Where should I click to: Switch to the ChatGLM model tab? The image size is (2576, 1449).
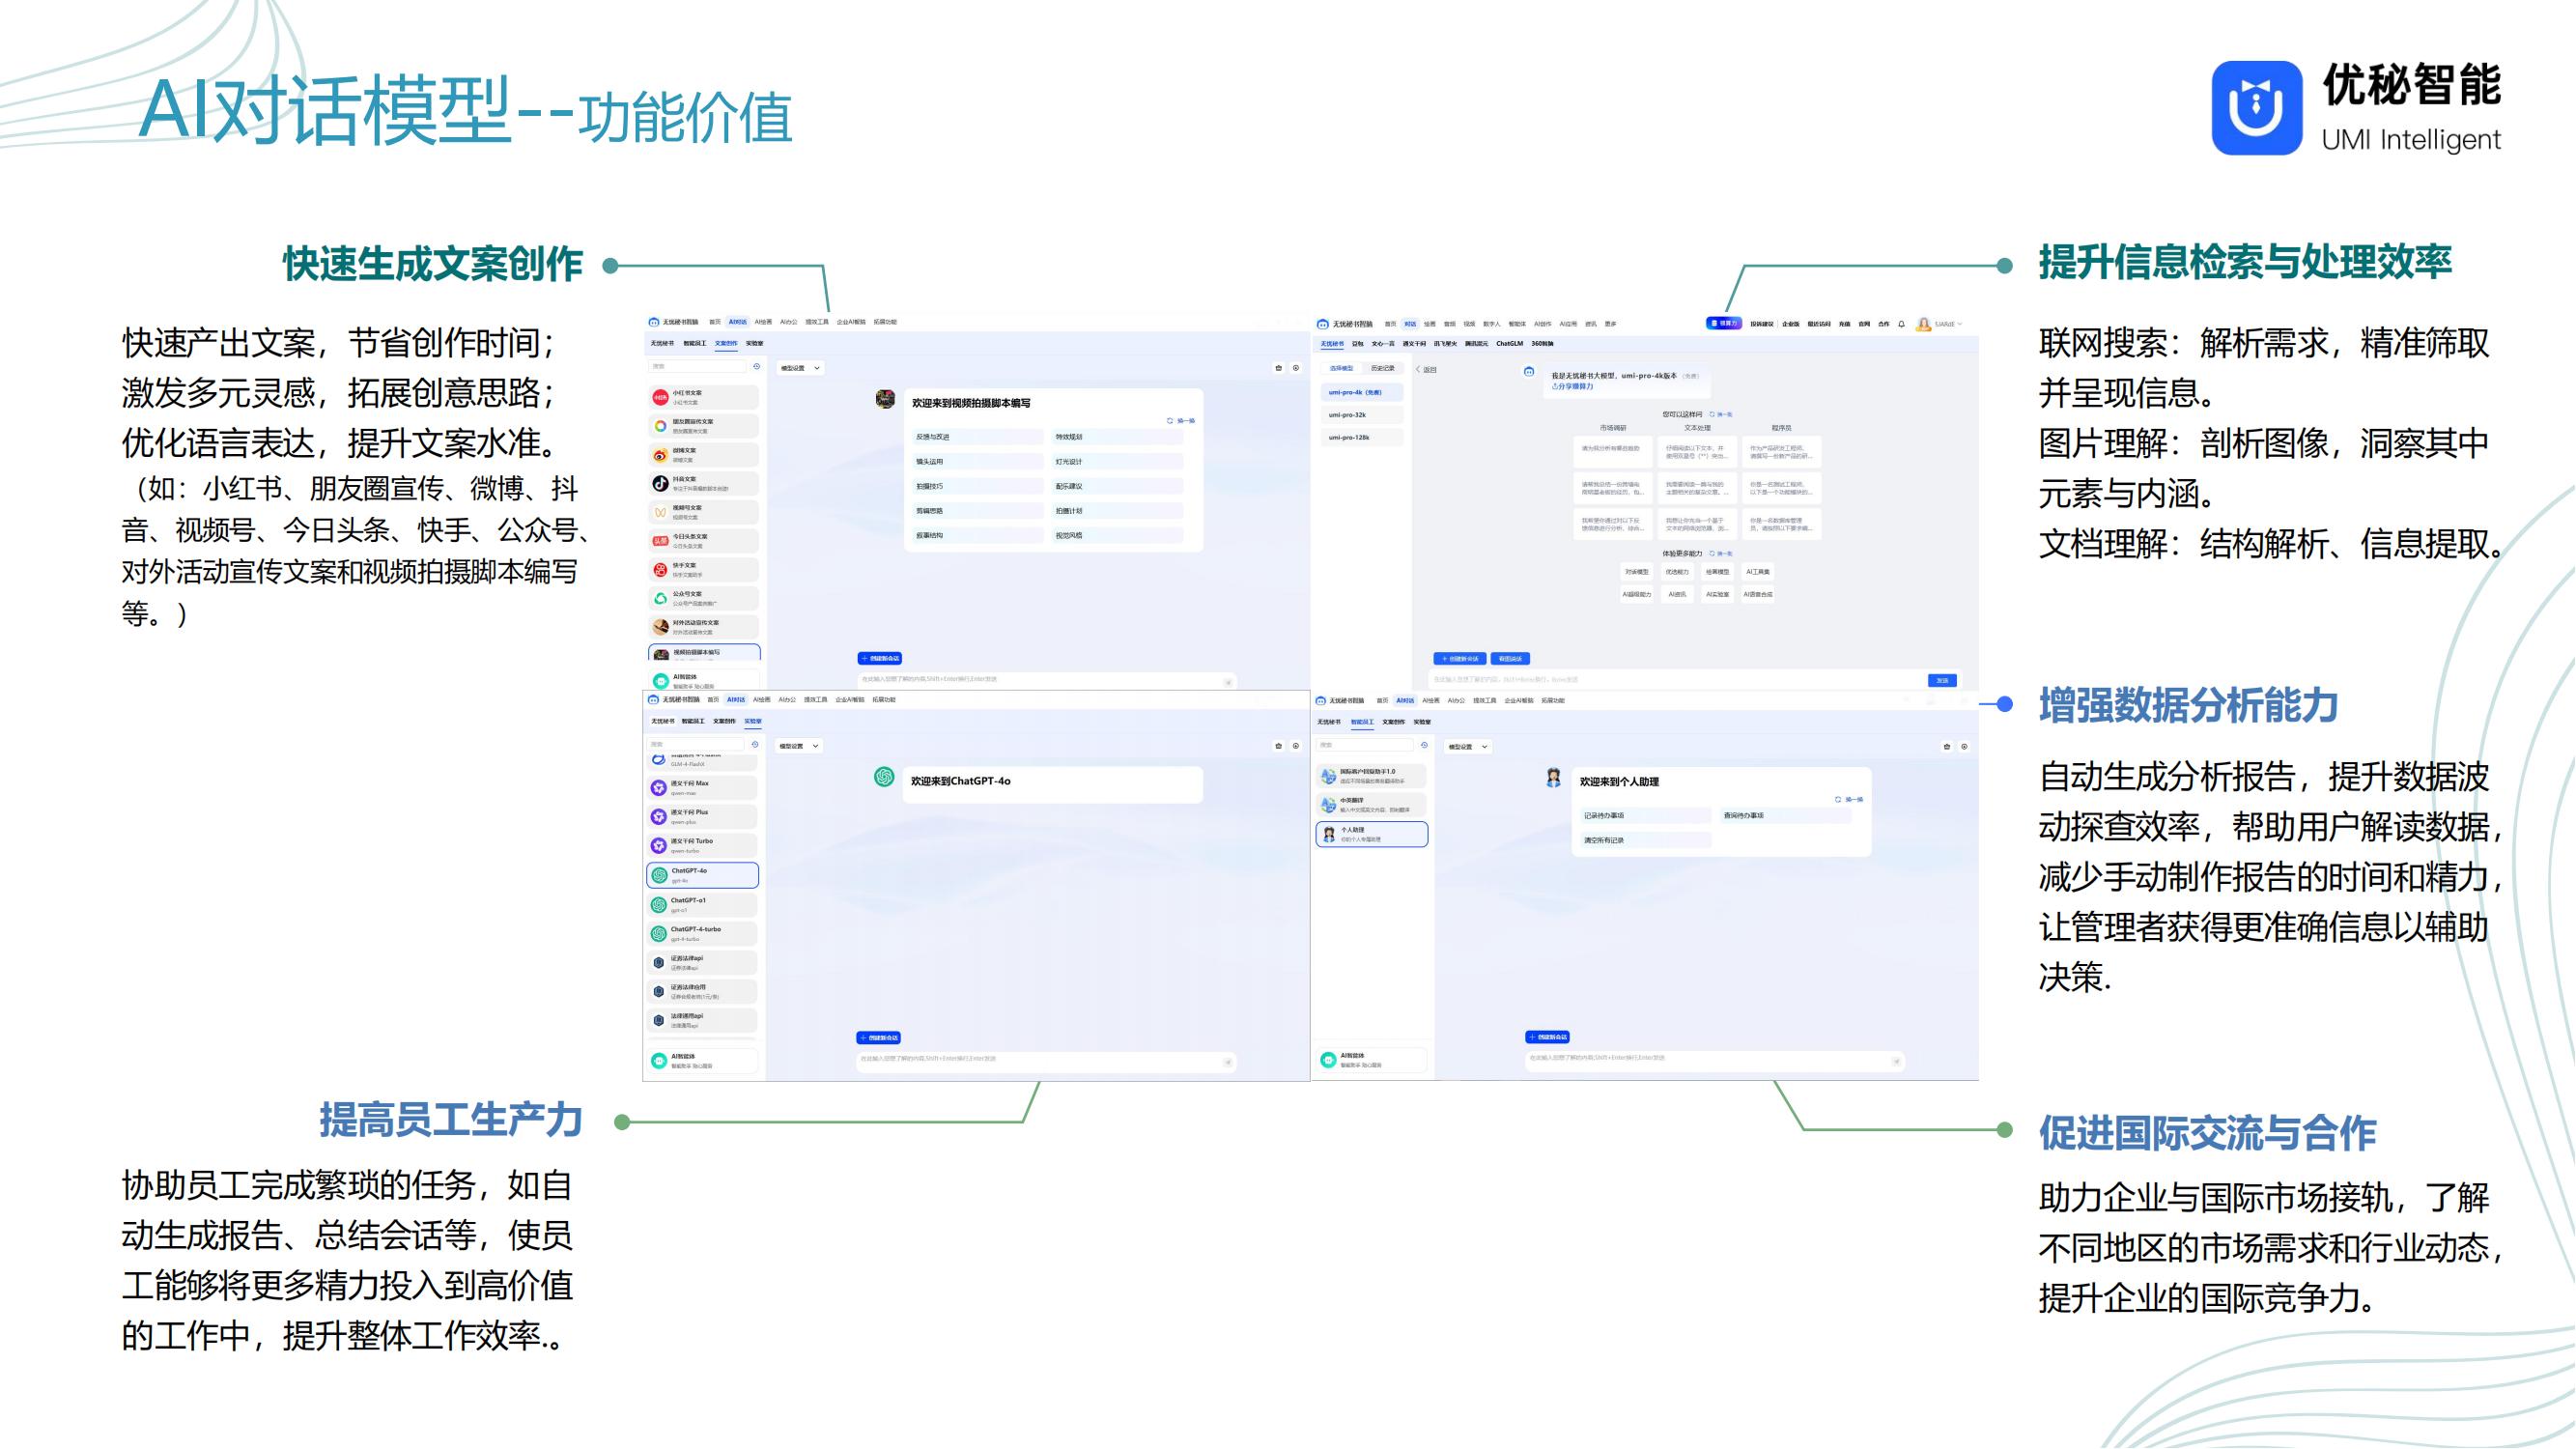pos(1509,344)
